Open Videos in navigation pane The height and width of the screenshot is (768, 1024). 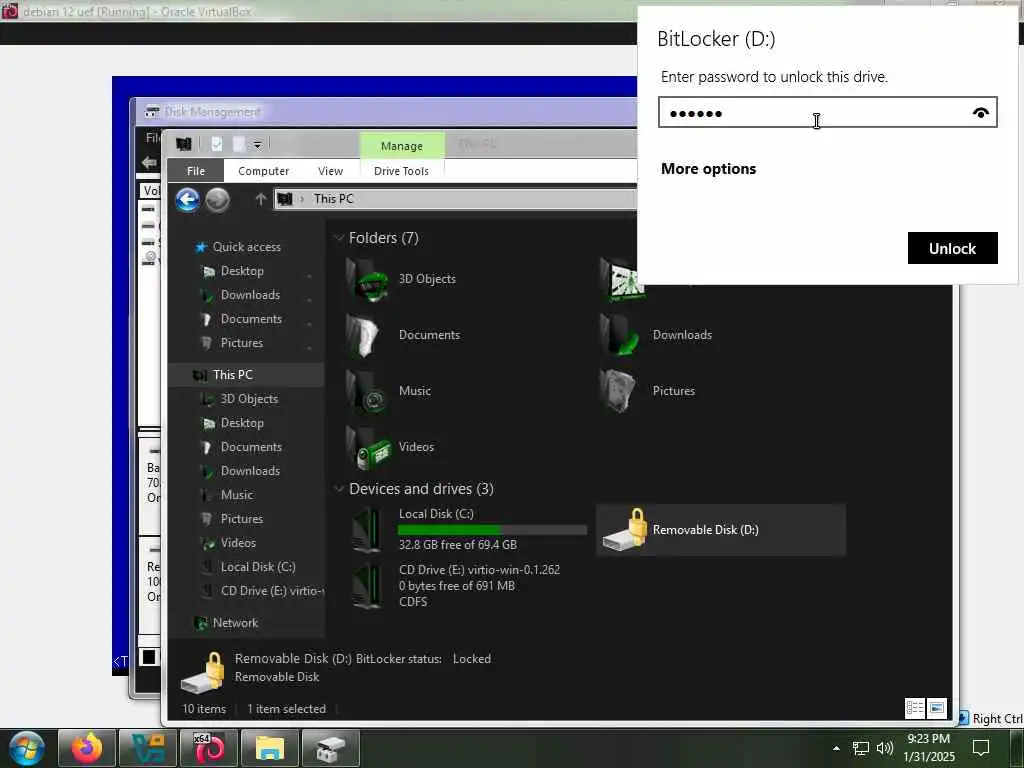point(238,543)
